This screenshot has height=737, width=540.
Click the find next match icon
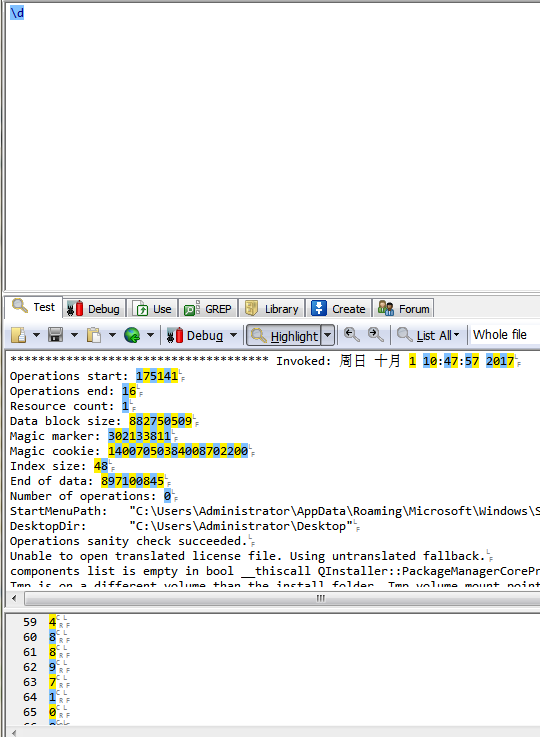coord(375,335)
